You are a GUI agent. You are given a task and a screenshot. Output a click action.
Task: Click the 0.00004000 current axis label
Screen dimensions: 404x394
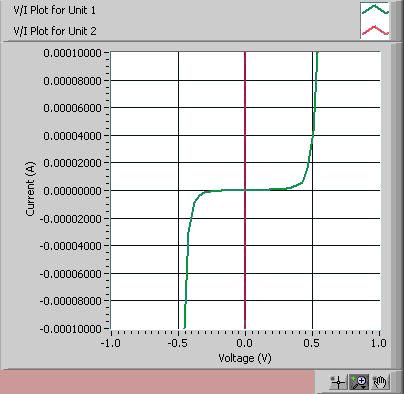(72, 136)
